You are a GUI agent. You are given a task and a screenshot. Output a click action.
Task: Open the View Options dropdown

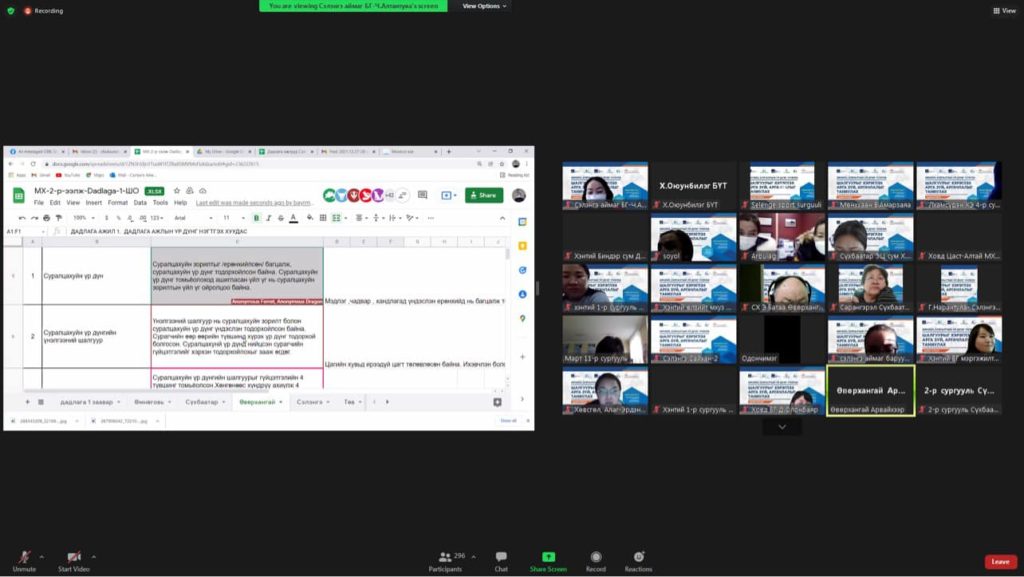point(484,6)
